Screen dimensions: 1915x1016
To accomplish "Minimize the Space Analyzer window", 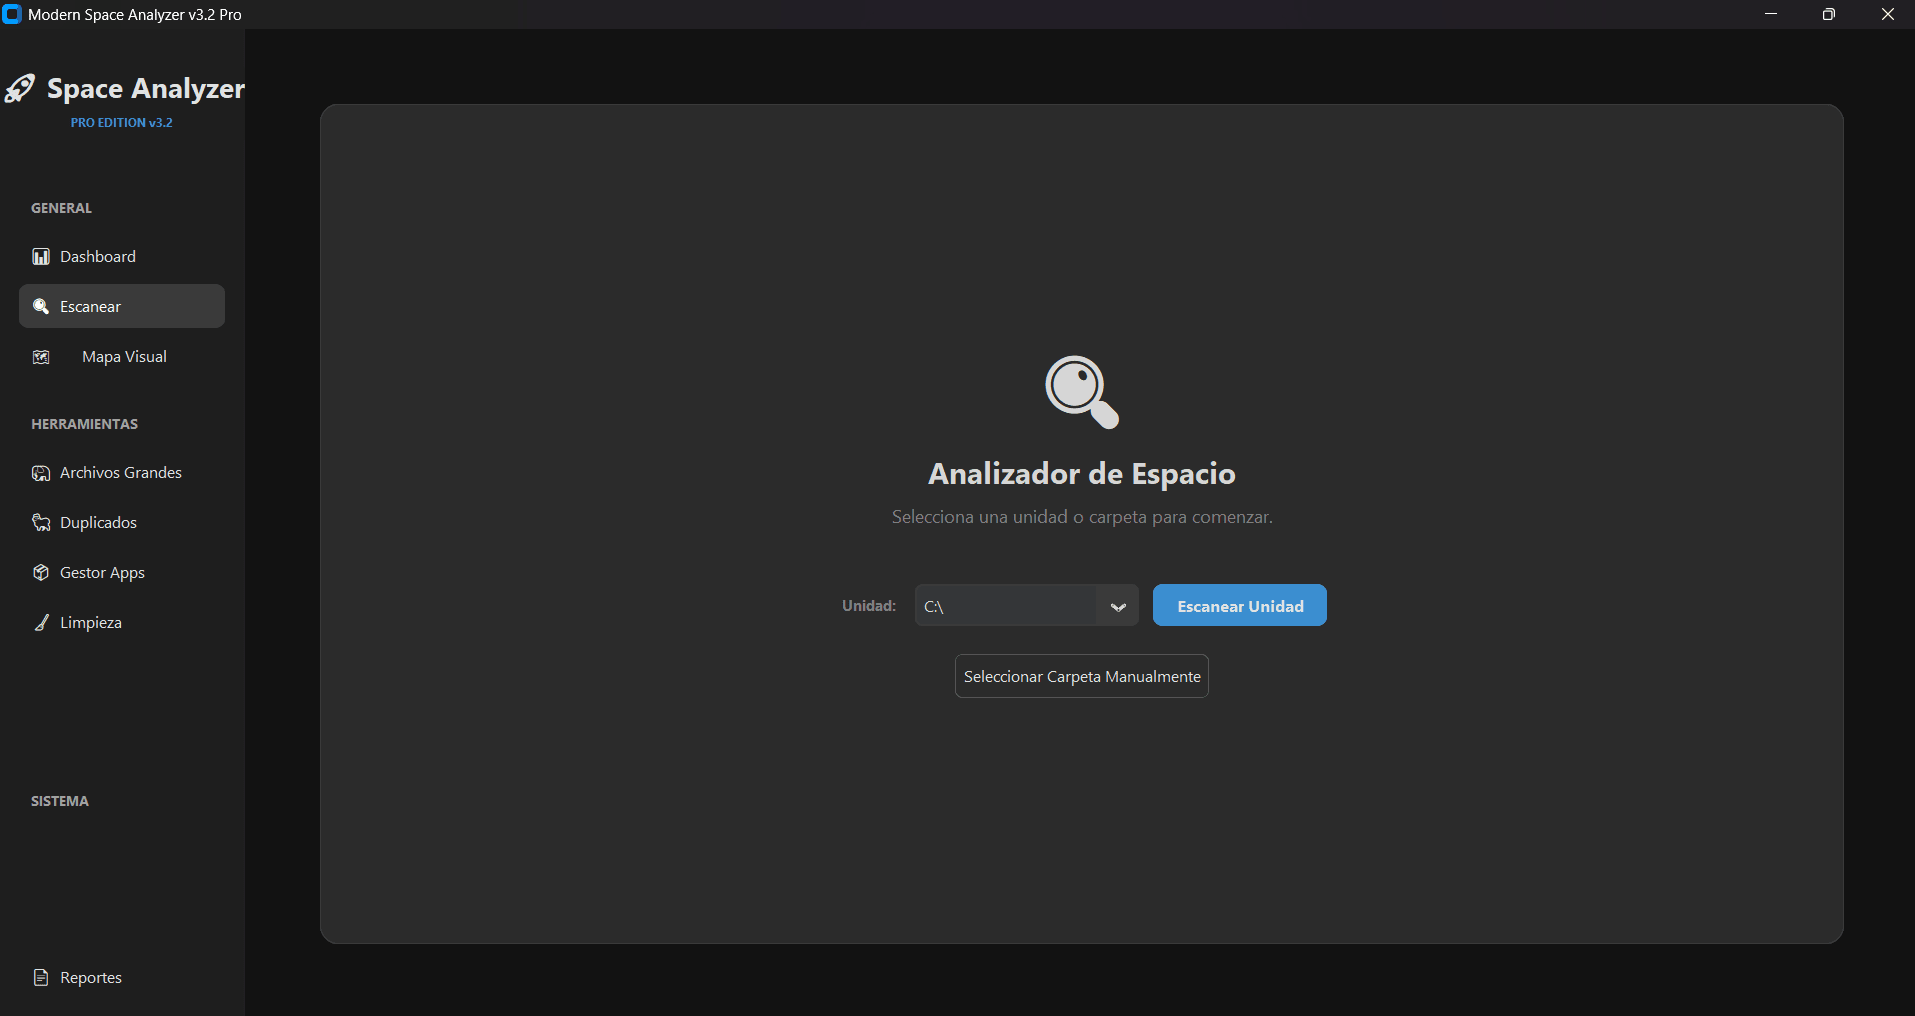I will pos(1771,14).
